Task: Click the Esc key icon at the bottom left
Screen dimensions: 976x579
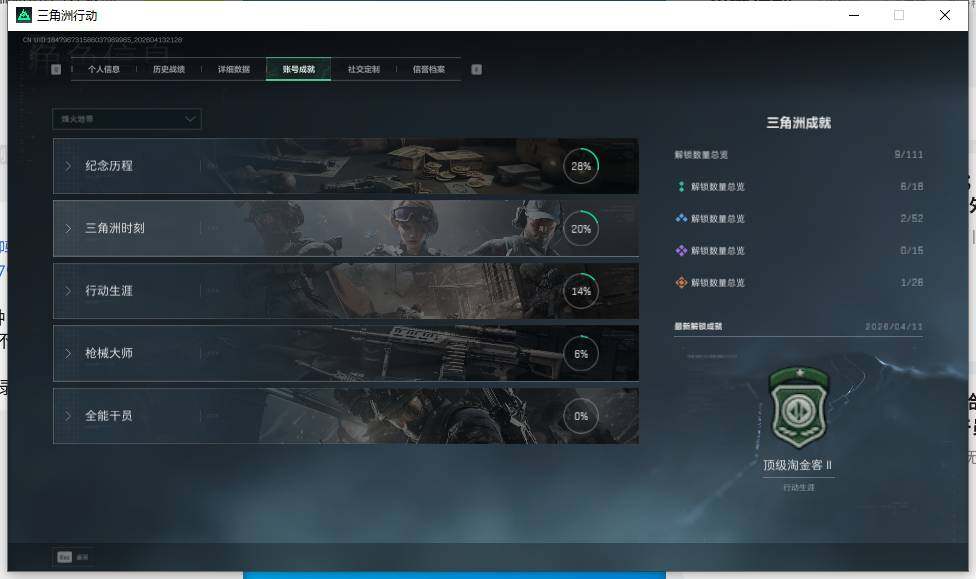Action: [x=65, y=557]
